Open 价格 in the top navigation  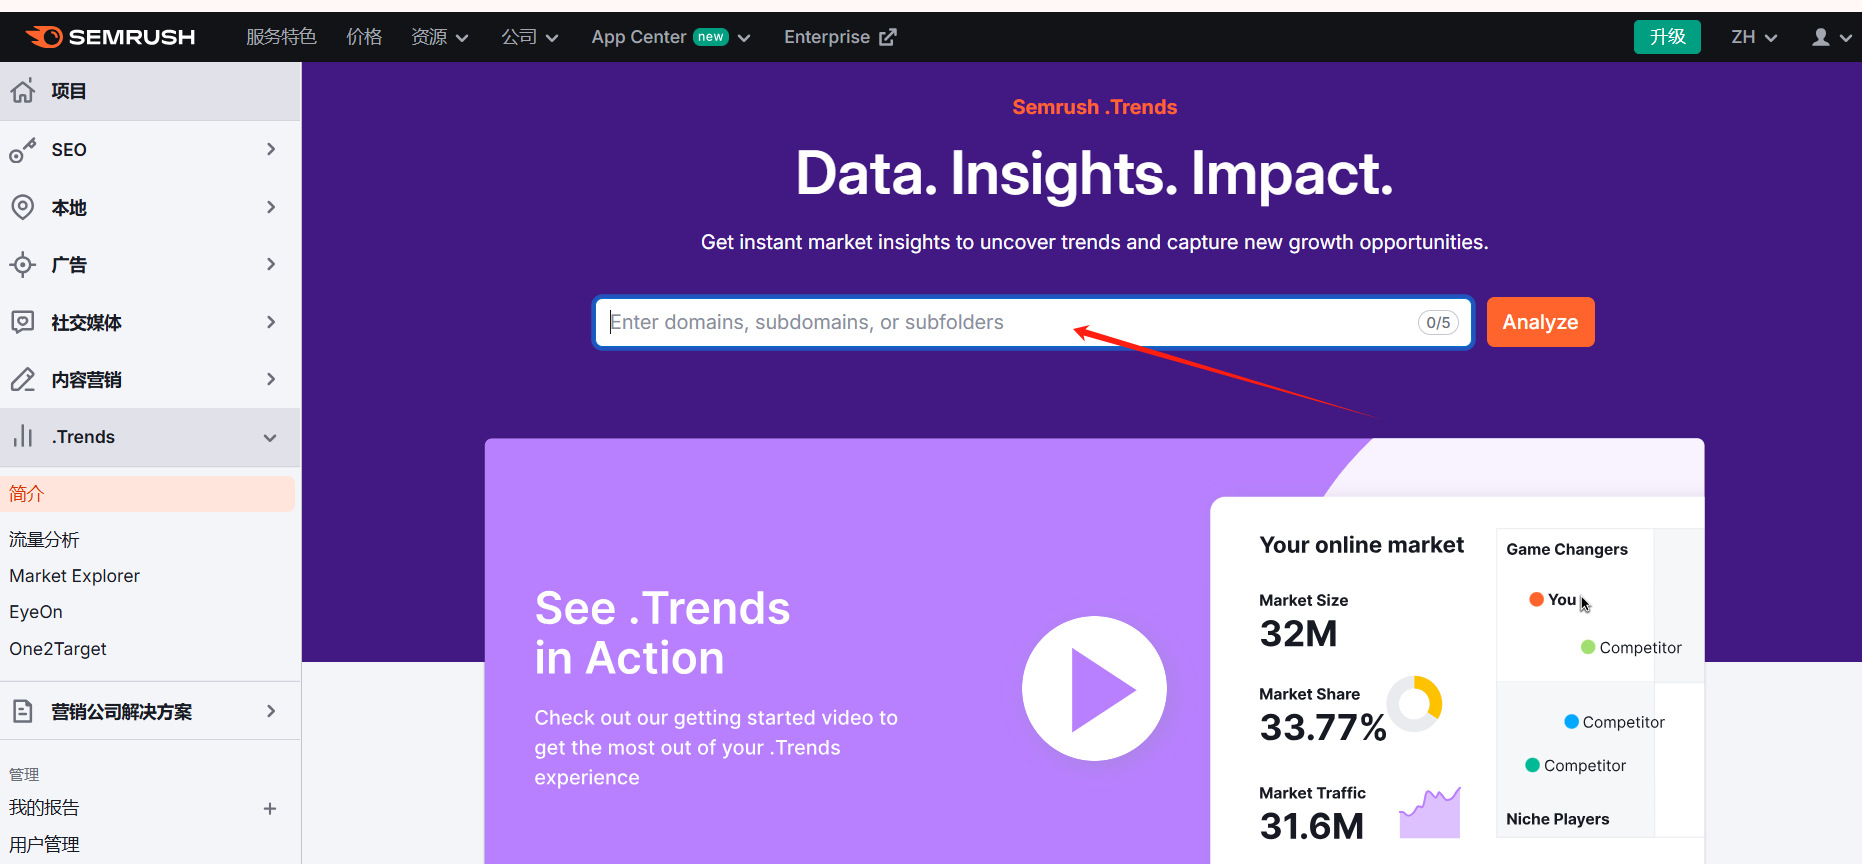coord(364,37)
